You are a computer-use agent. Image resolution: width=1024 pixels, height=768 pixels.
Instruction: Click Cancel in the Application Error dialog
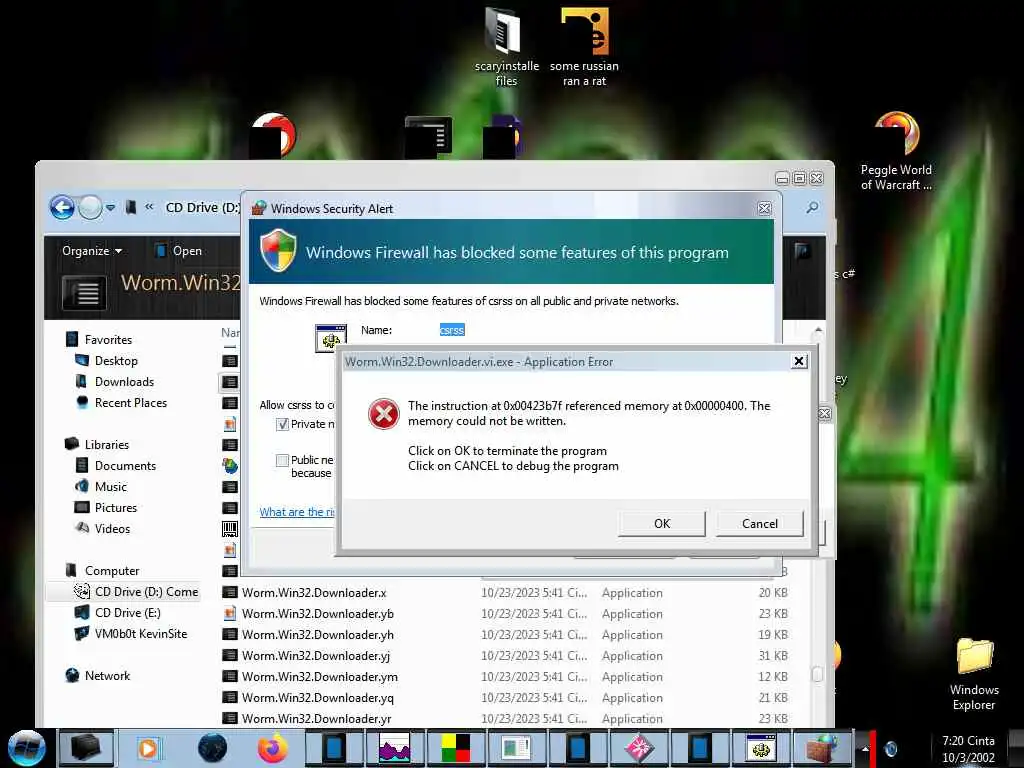point(760,523)
